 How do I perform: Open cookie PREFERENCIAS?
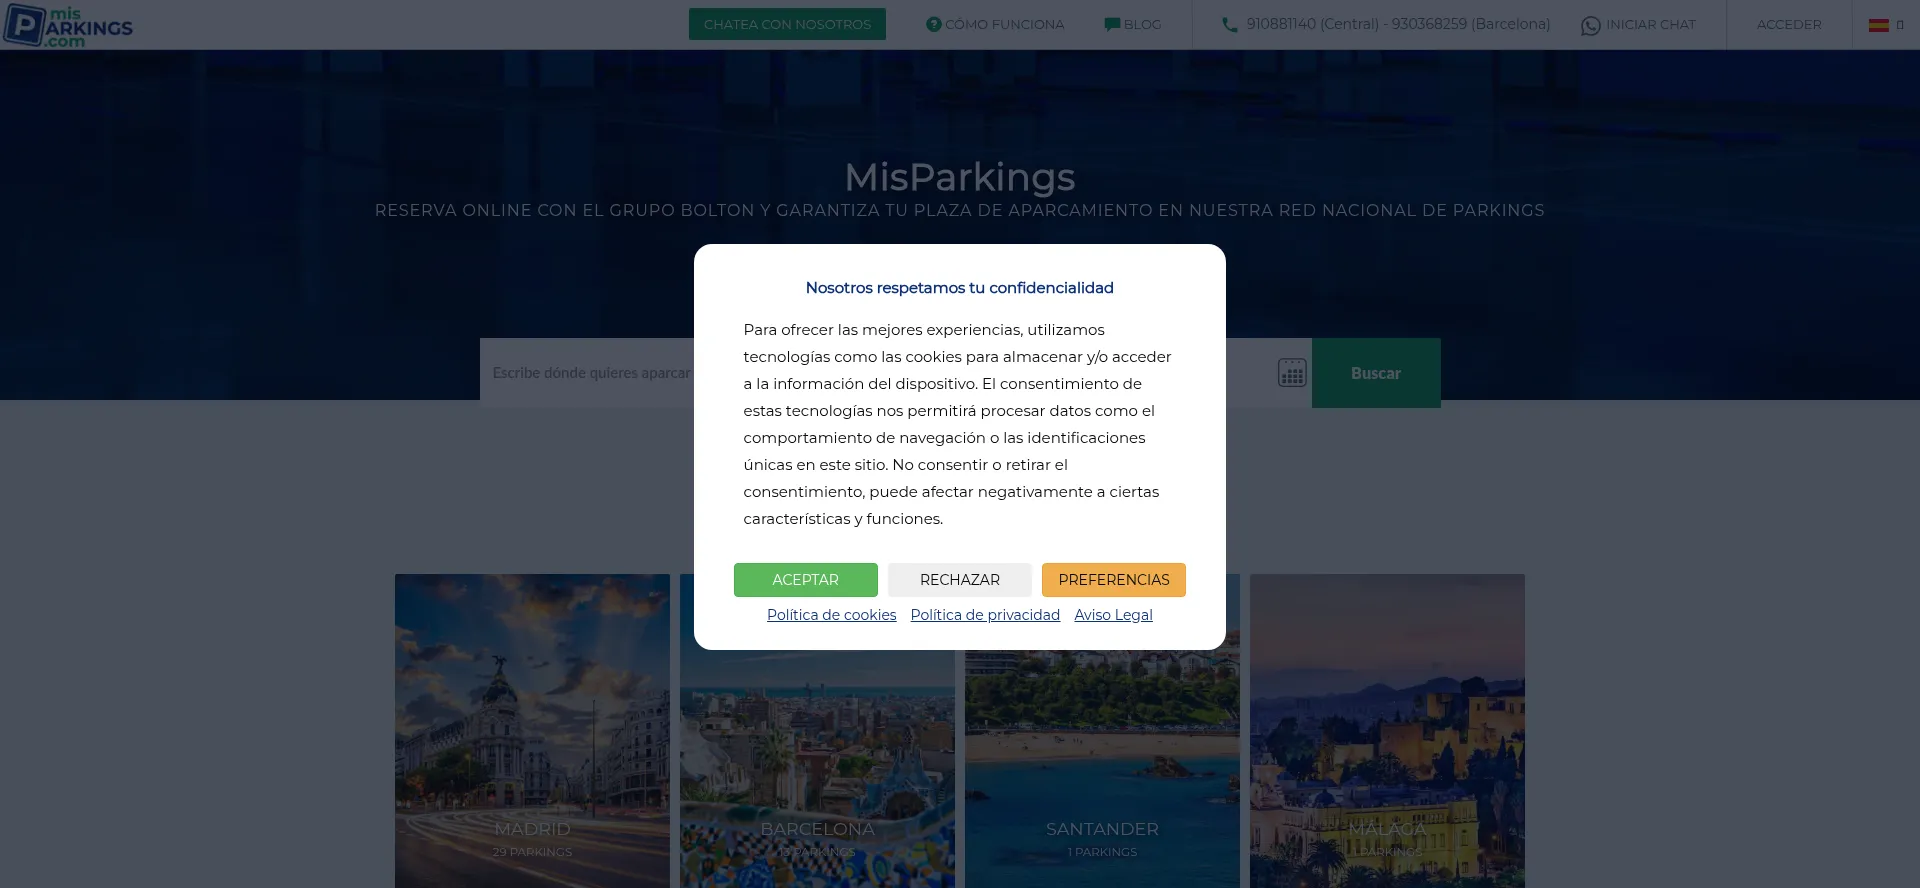(1114, 580)
